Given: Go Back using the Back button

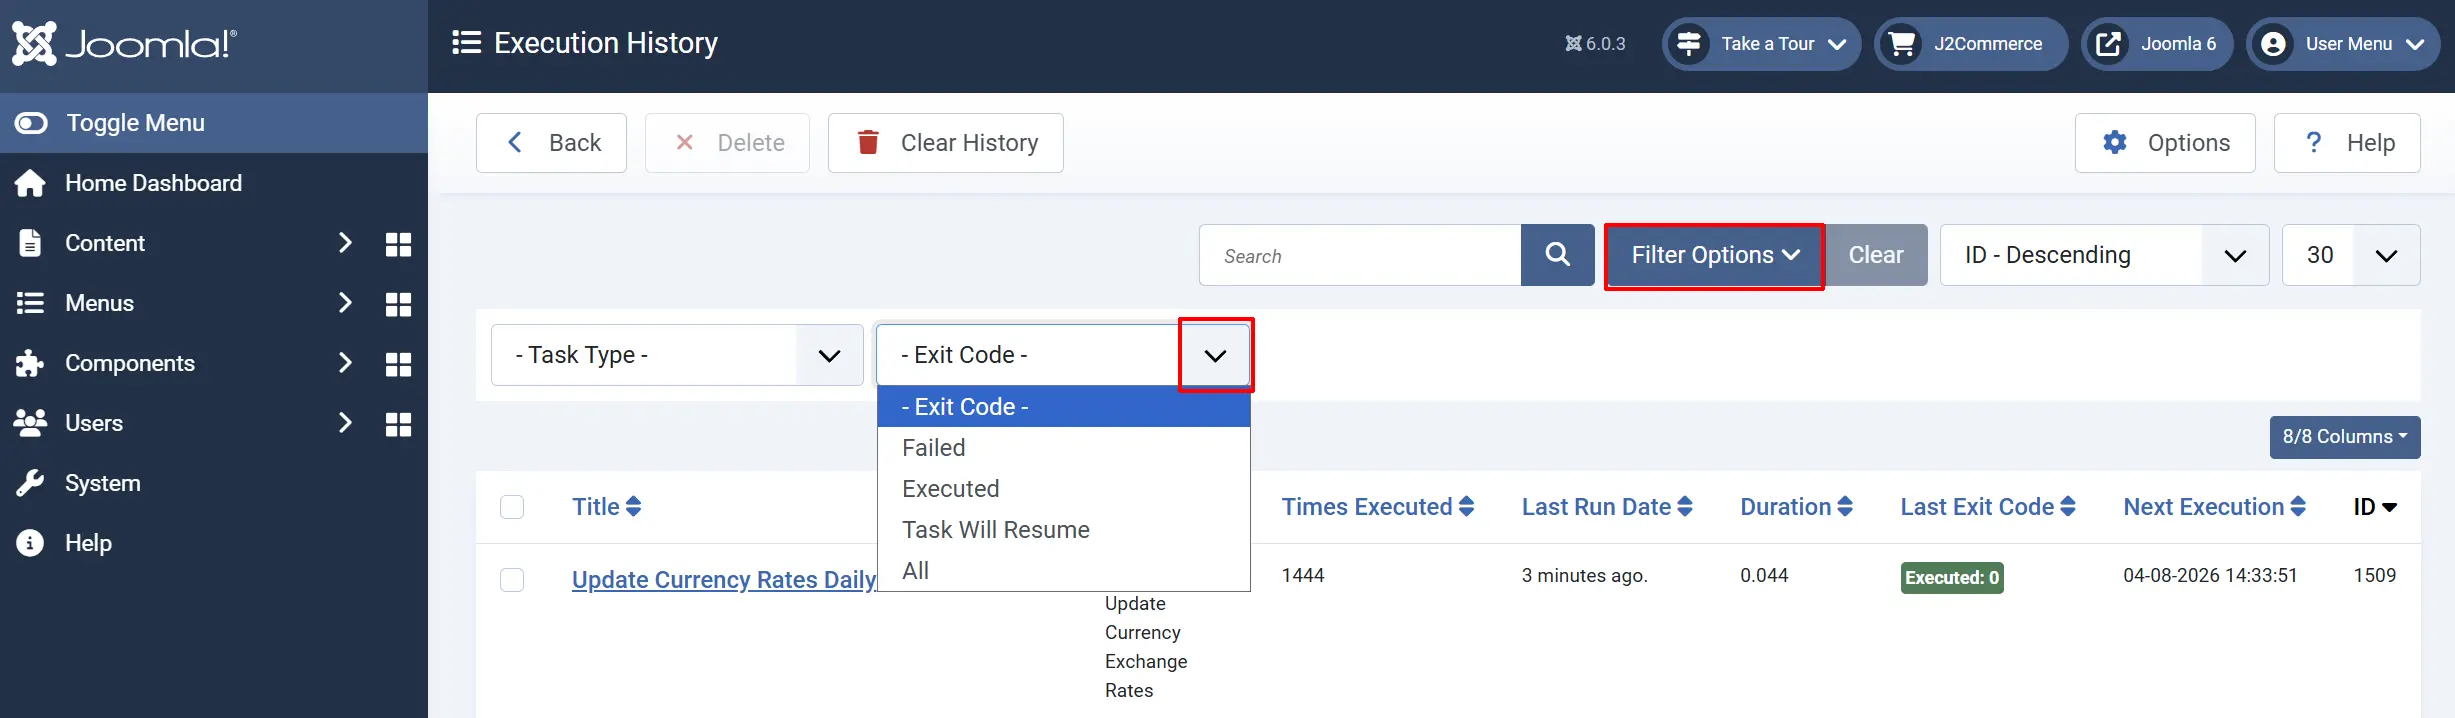Looking at the screenshot, I should [551, 143].
